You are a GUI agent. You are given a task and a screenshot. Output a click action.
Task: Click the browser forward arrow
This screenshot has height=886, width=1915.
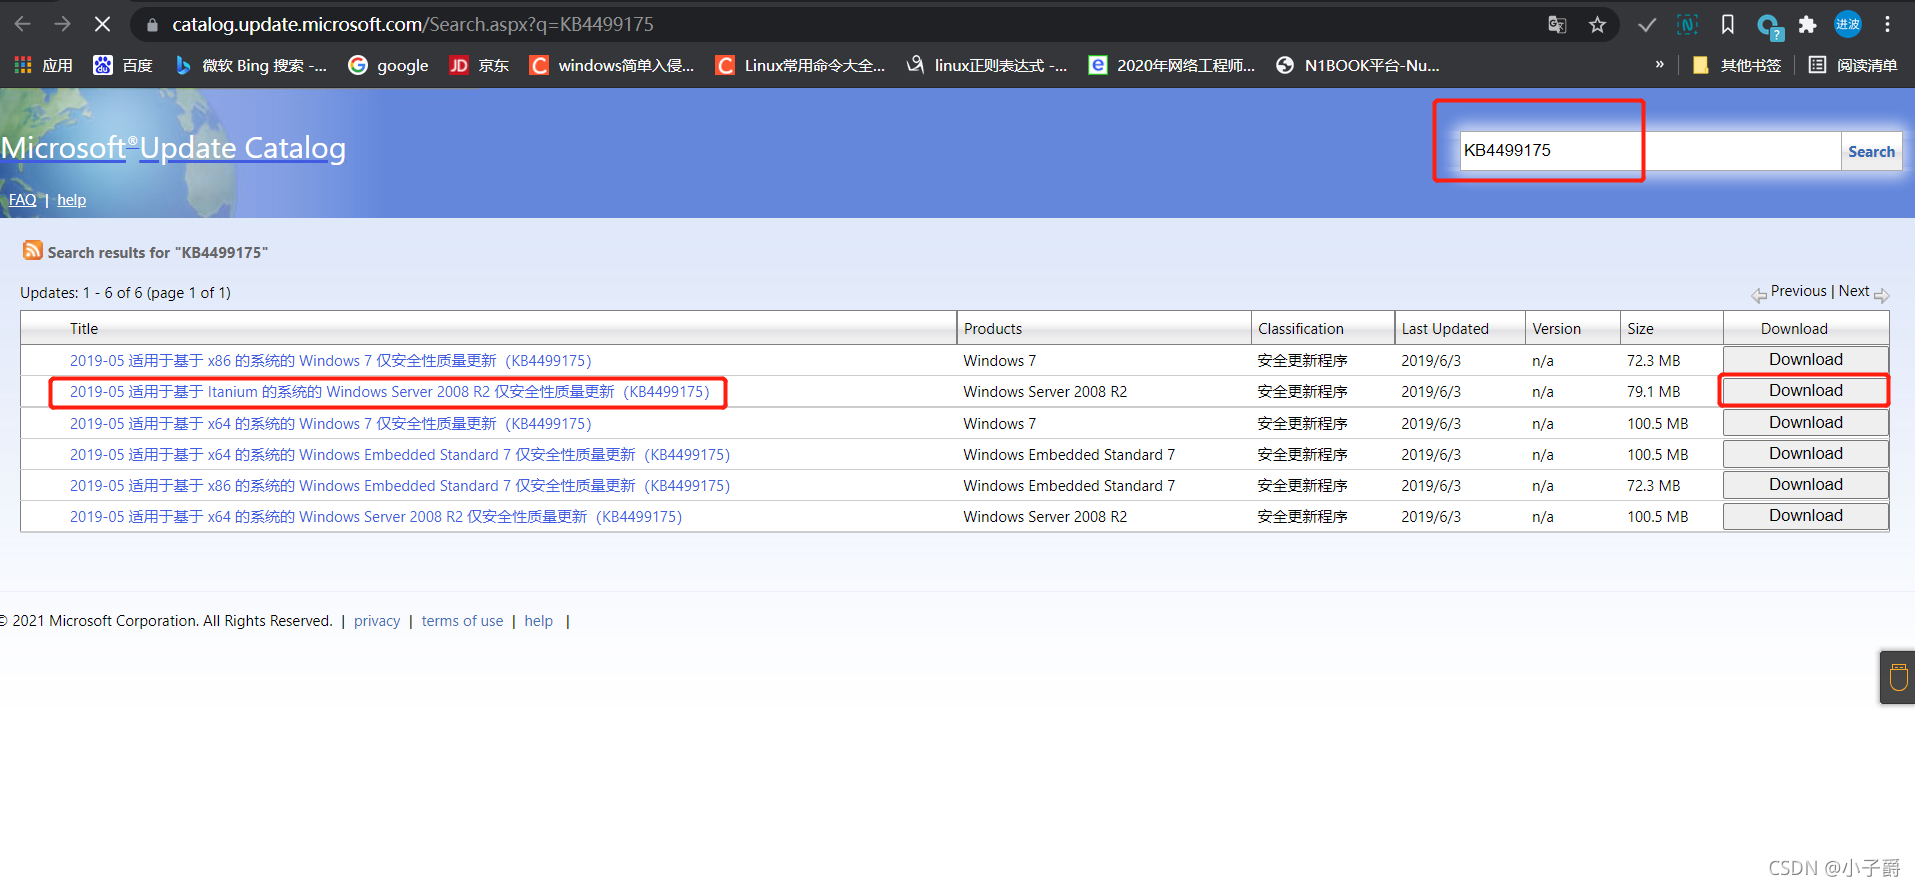coord(62,24)
